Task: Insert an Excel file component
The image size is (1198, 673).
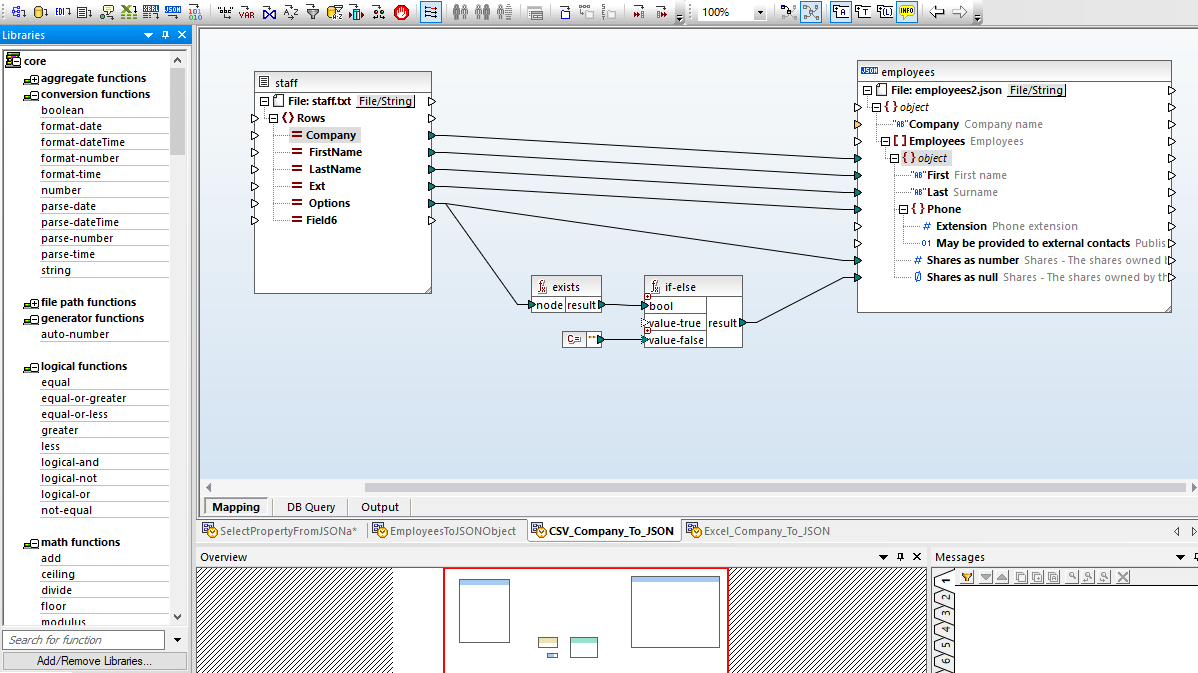Action: click(x=131, y=12)
